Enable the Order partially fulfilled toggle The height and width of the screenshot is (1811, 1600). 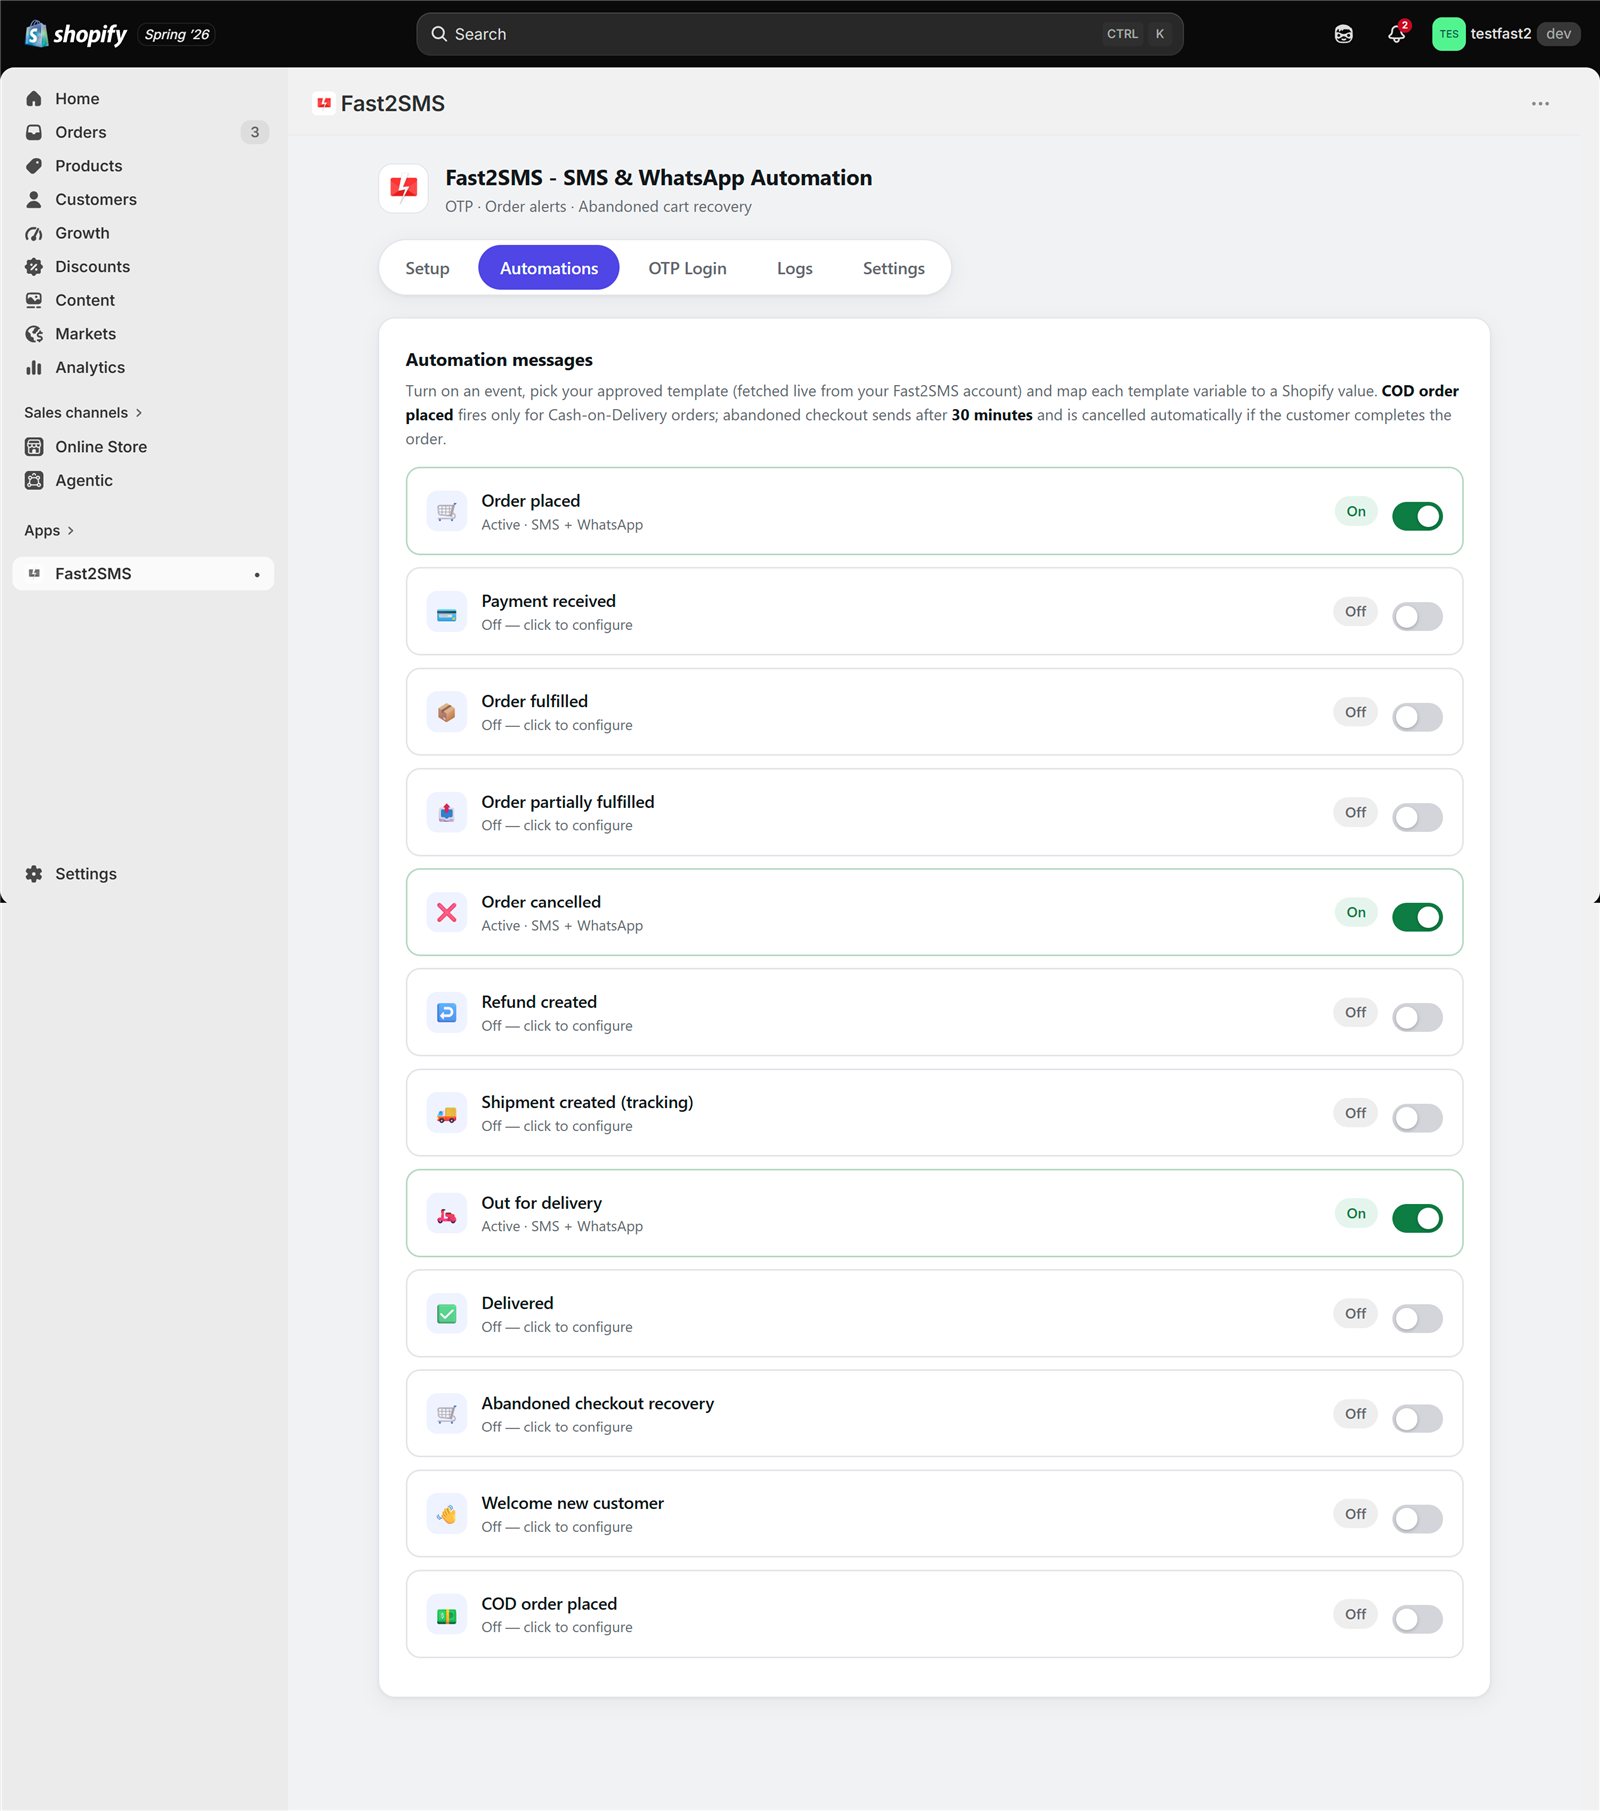coord(1417,817)
